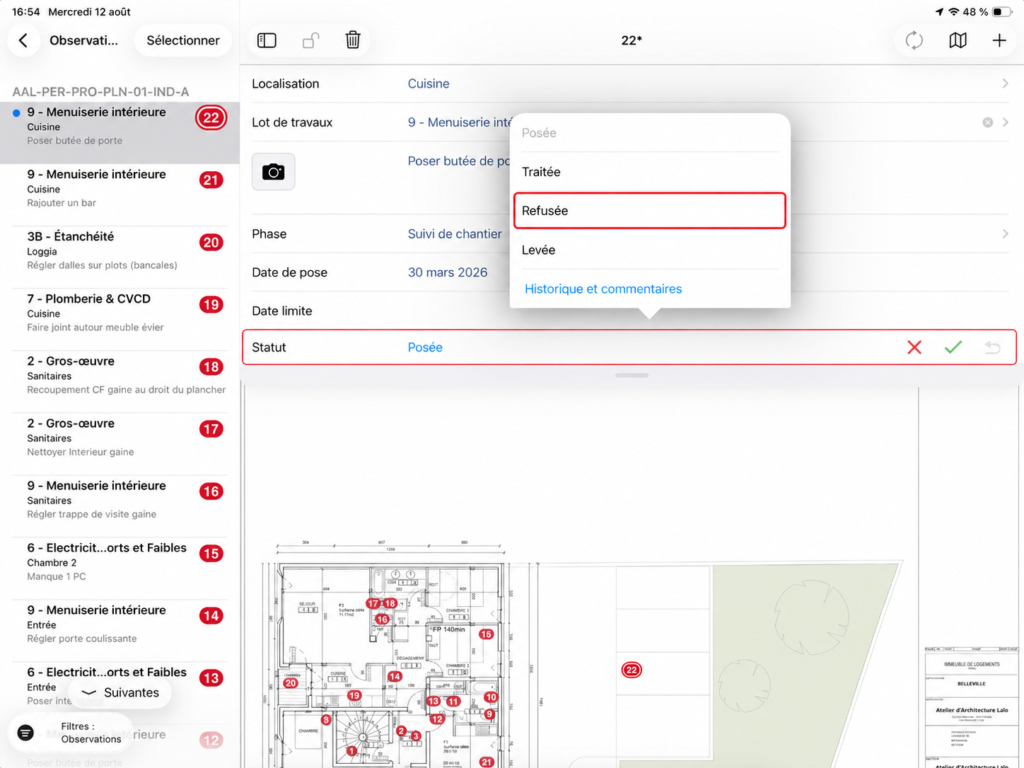Image resolution: width=1024 pixels, height=768 pixels.
Task: Tap Sélectionner button
Action: click(x=183, y=40)
